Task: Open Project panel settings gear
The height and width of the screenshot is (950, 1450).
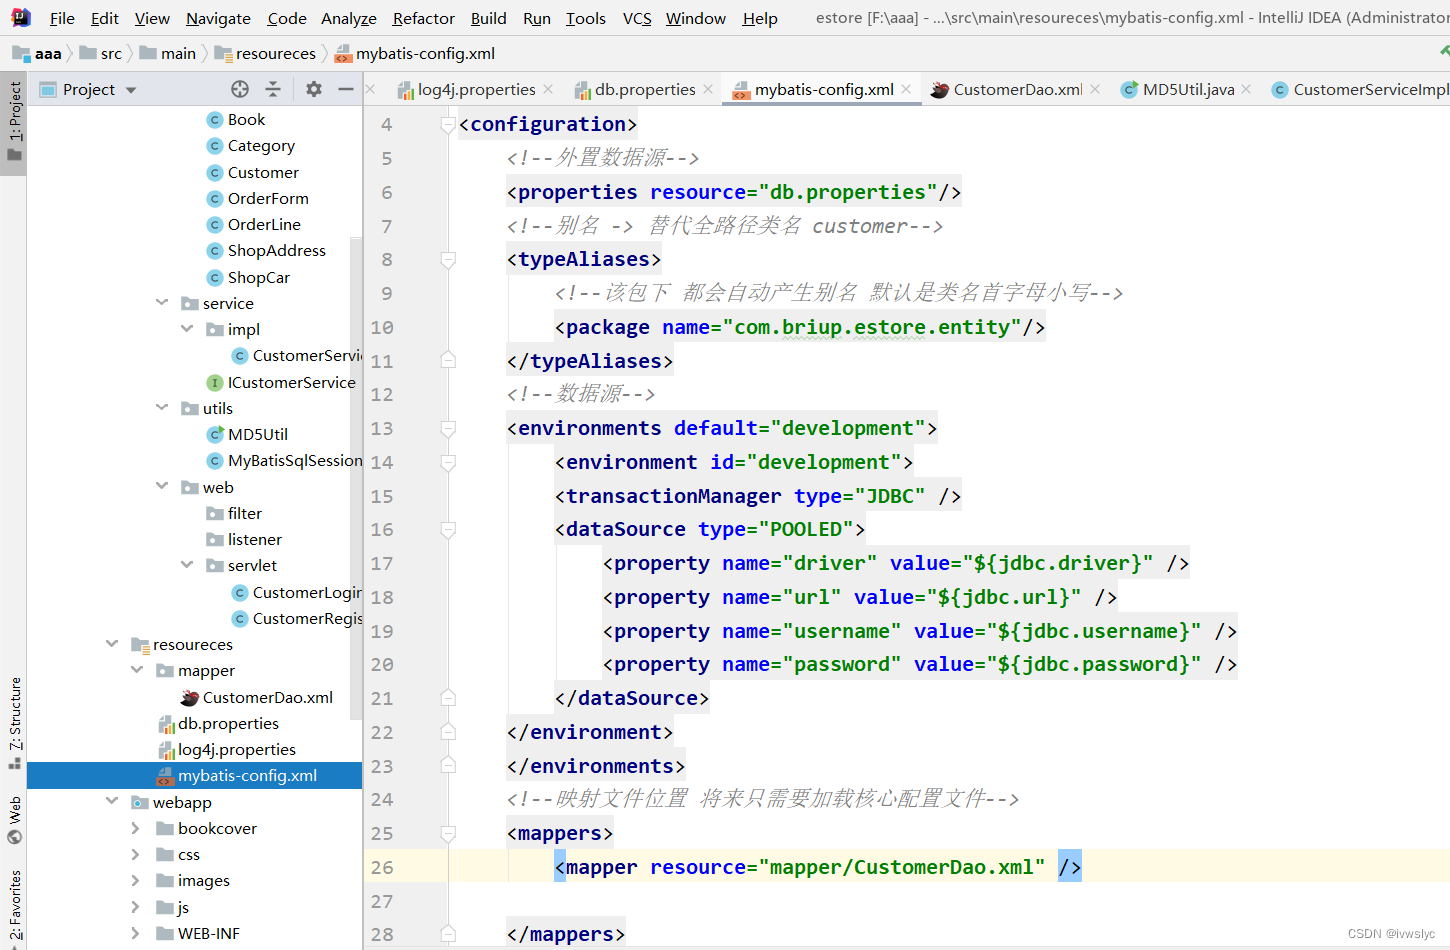Action: click(x=314, y=89)
